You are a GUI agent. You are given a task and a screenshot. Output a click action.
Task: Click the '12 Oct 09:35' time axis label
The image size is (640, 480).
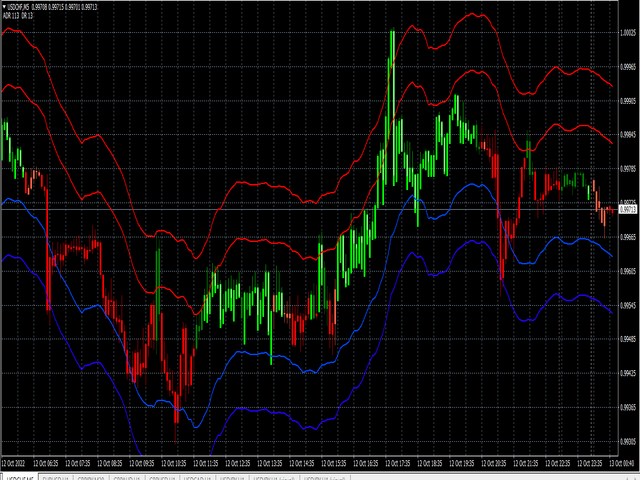142,463
